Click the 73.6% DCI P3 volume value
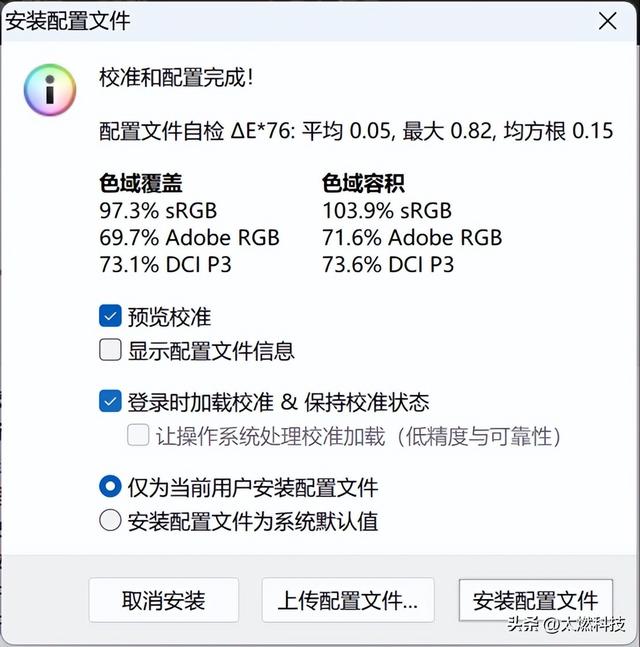Image resolution: width=640 pixels, height=647 pixels. pyautogui.click(x=387, y=265)
